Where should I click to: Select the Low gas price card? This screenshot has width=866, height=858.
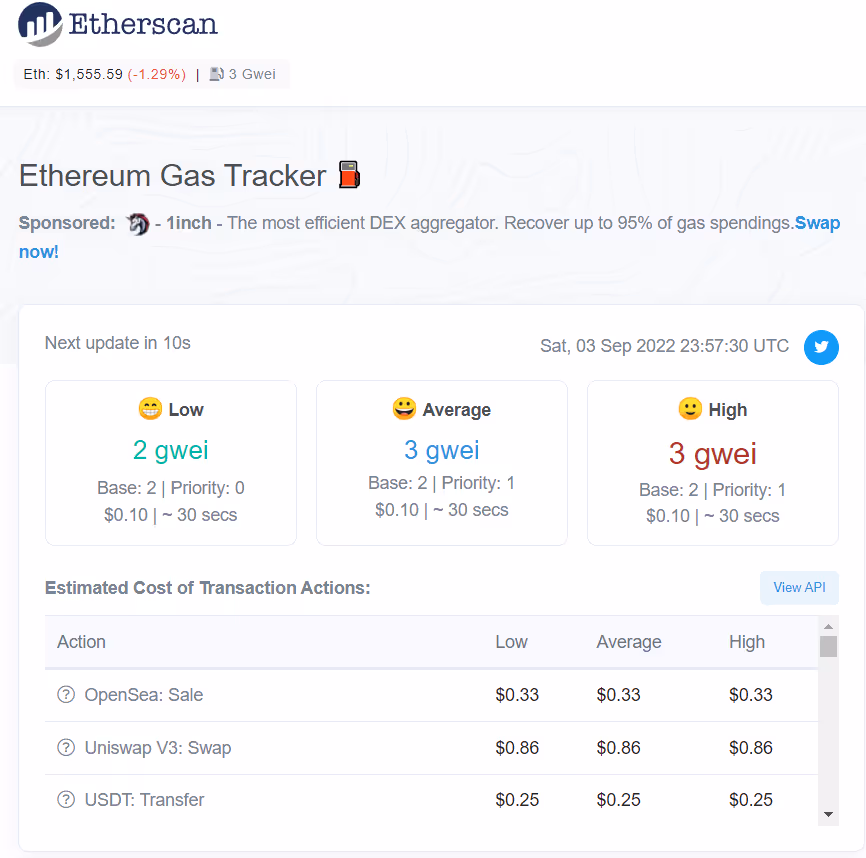[x=171, y=463]
